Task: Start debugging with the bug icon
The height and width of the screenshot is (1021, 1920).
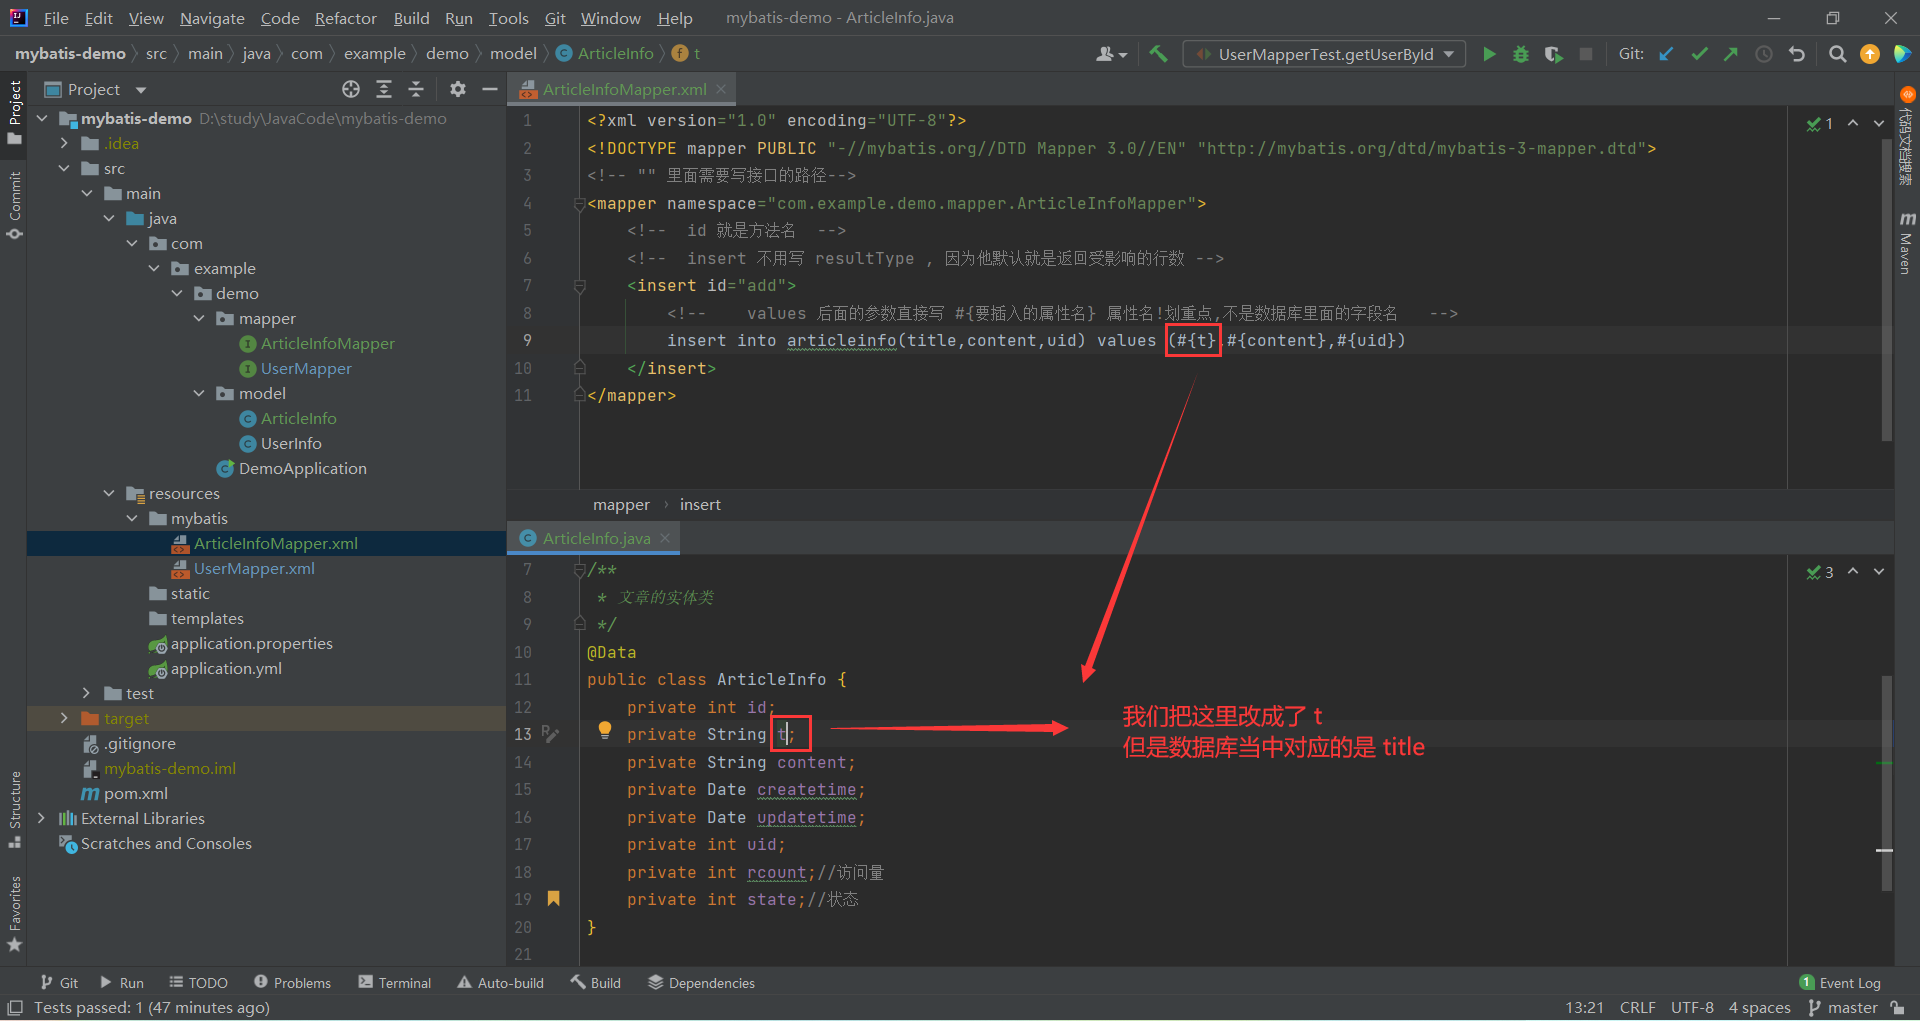Action: (x=1521, y=54)
